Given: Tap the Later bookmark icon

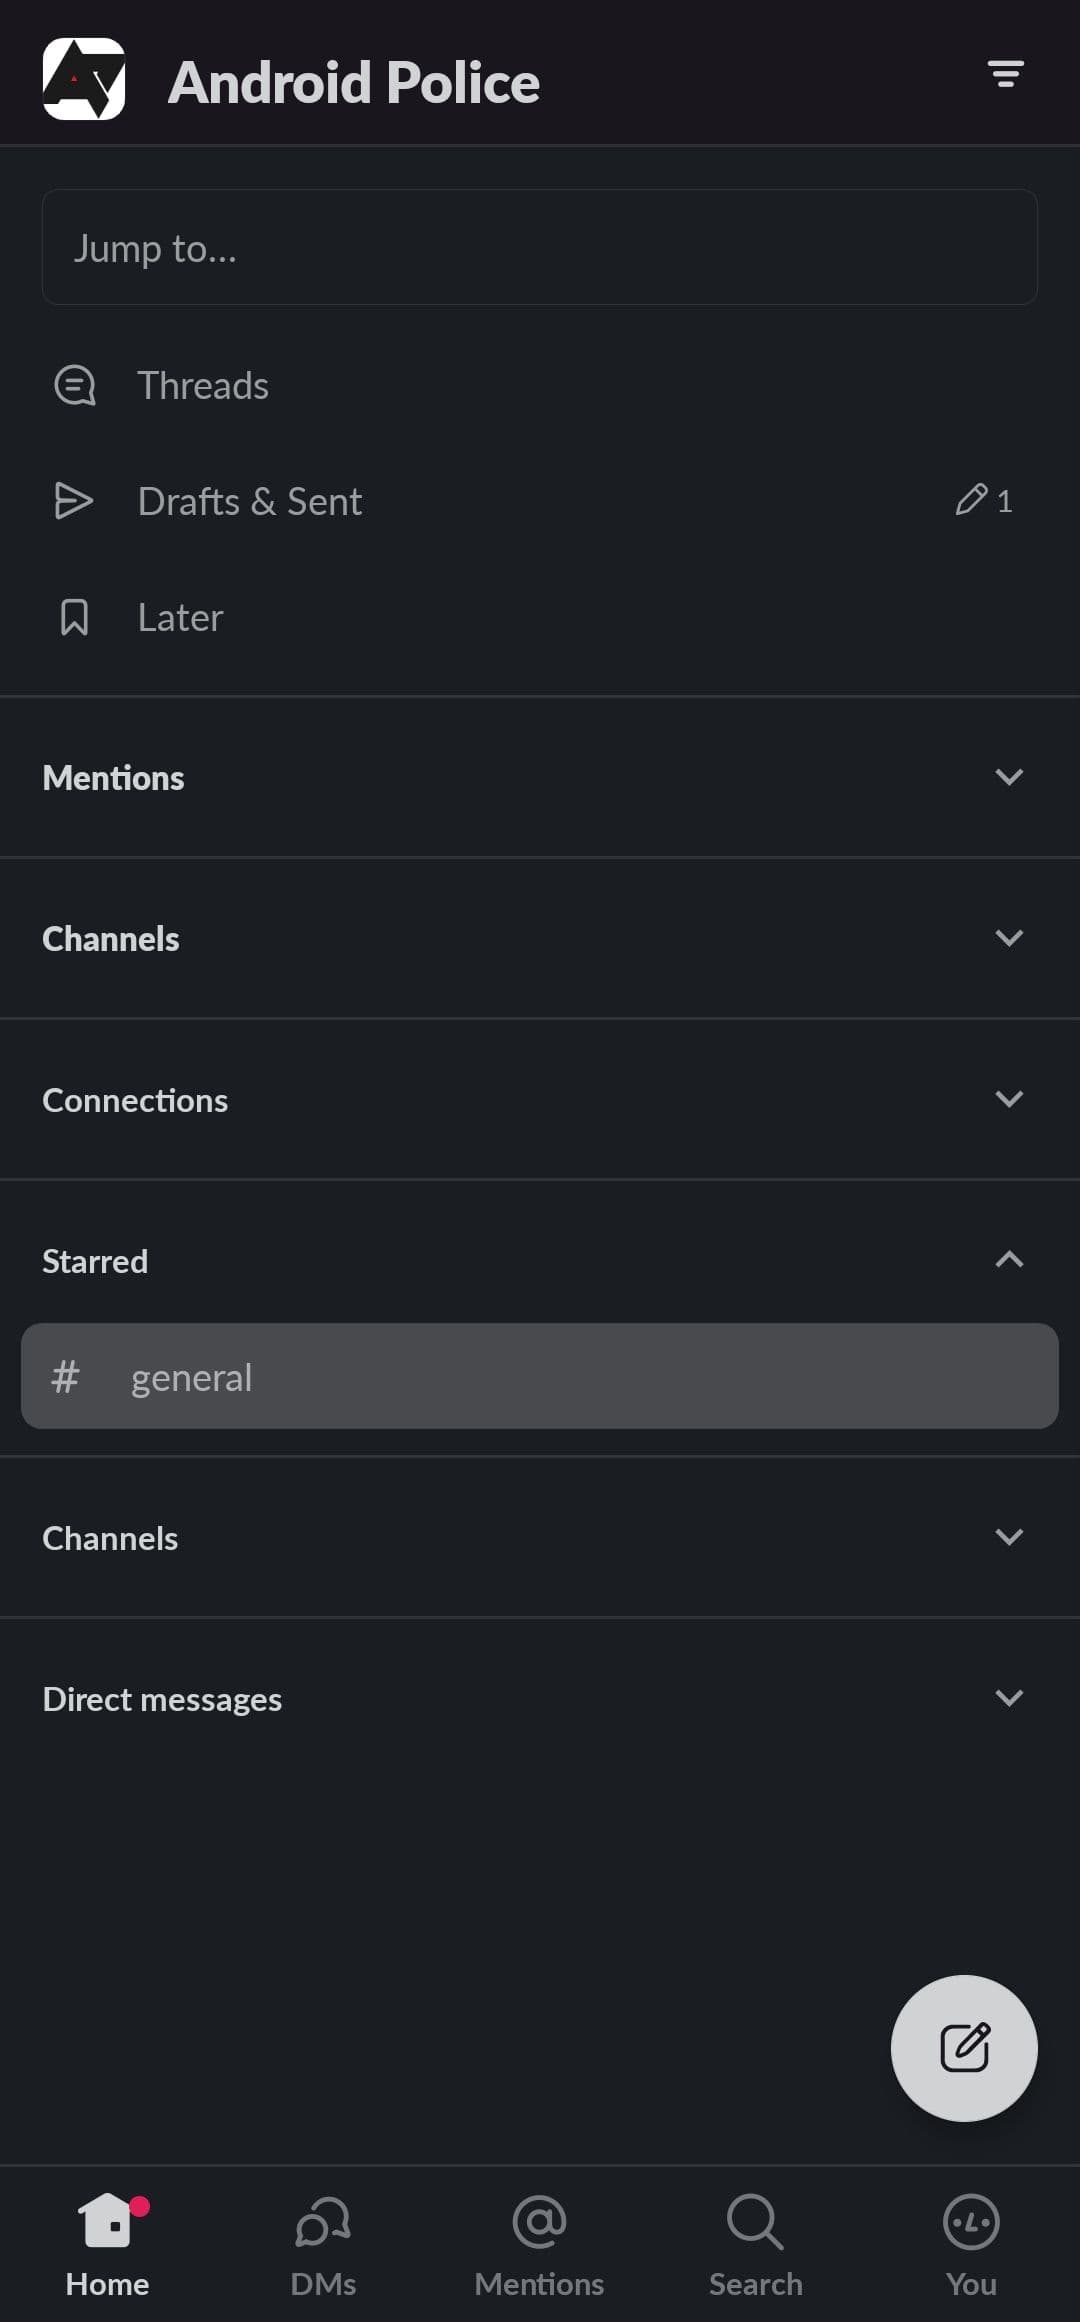Looking at the screenshot, I should click(75, 617).
